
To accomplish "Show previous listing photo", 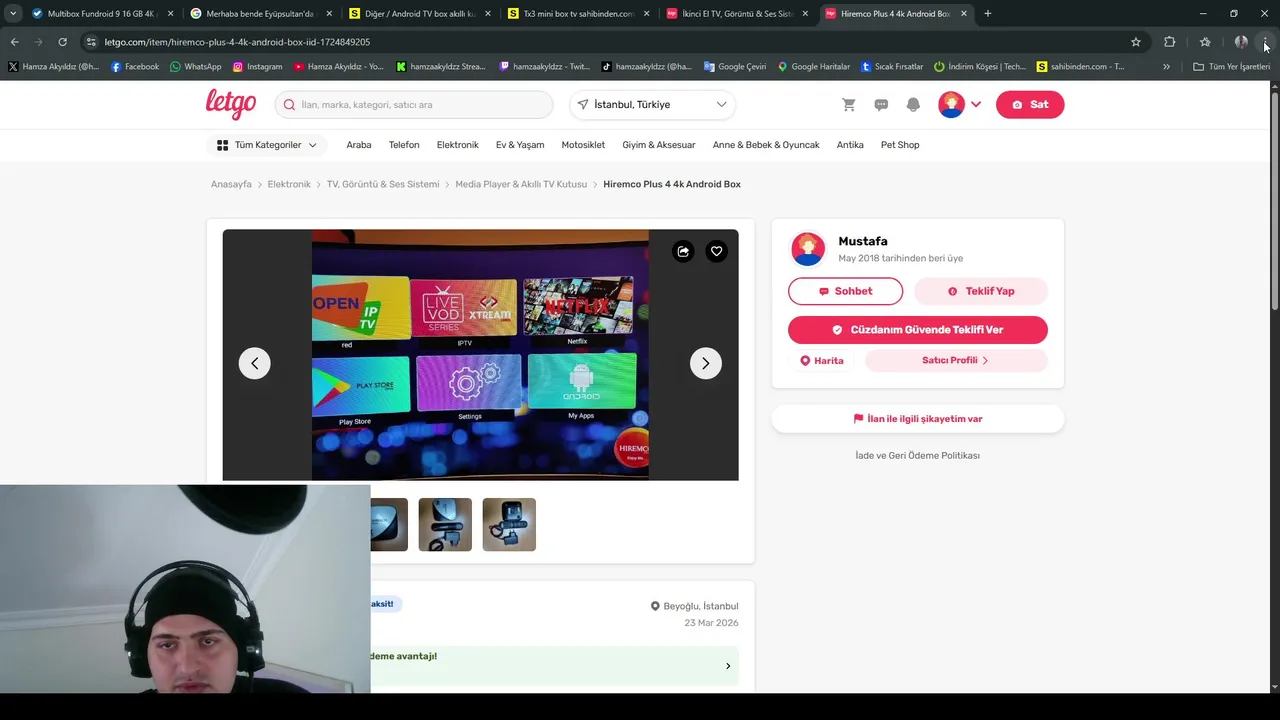I will point(255,363).
